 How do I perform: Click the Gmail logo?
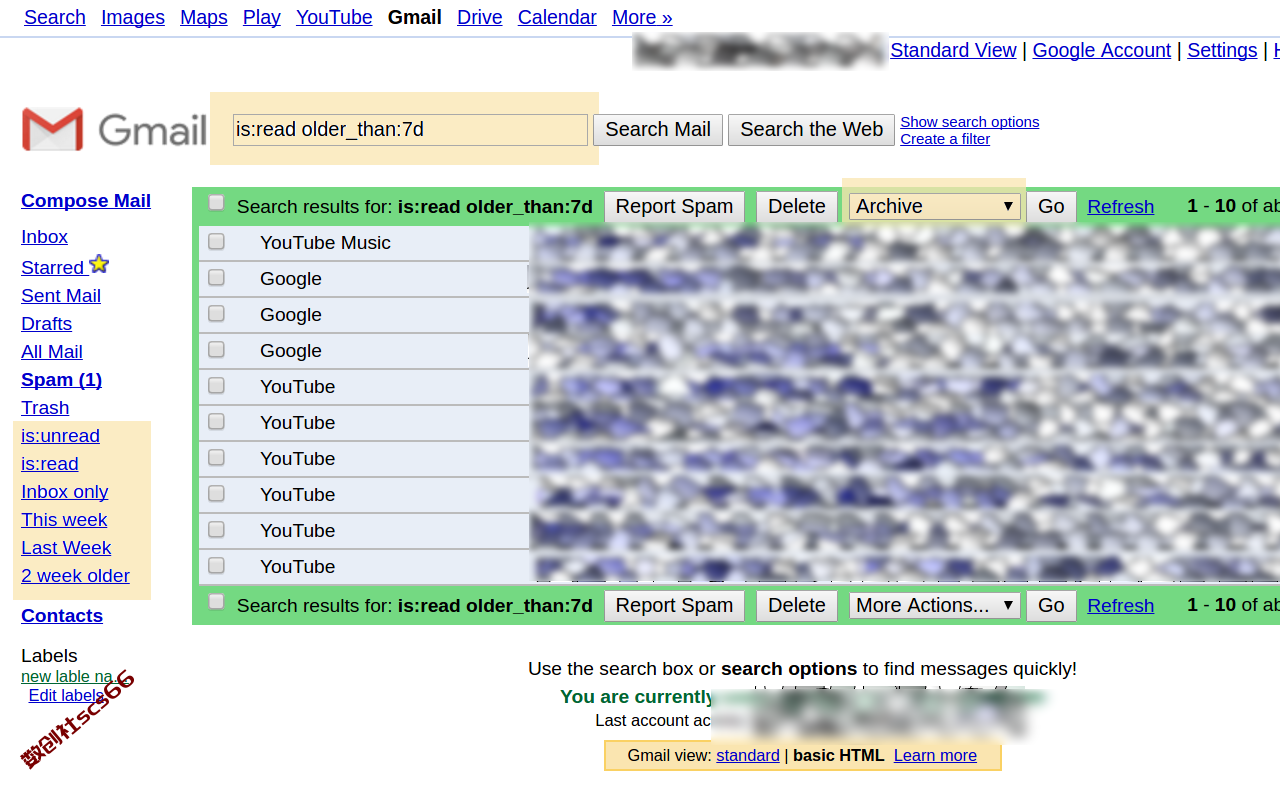point(114,129)
